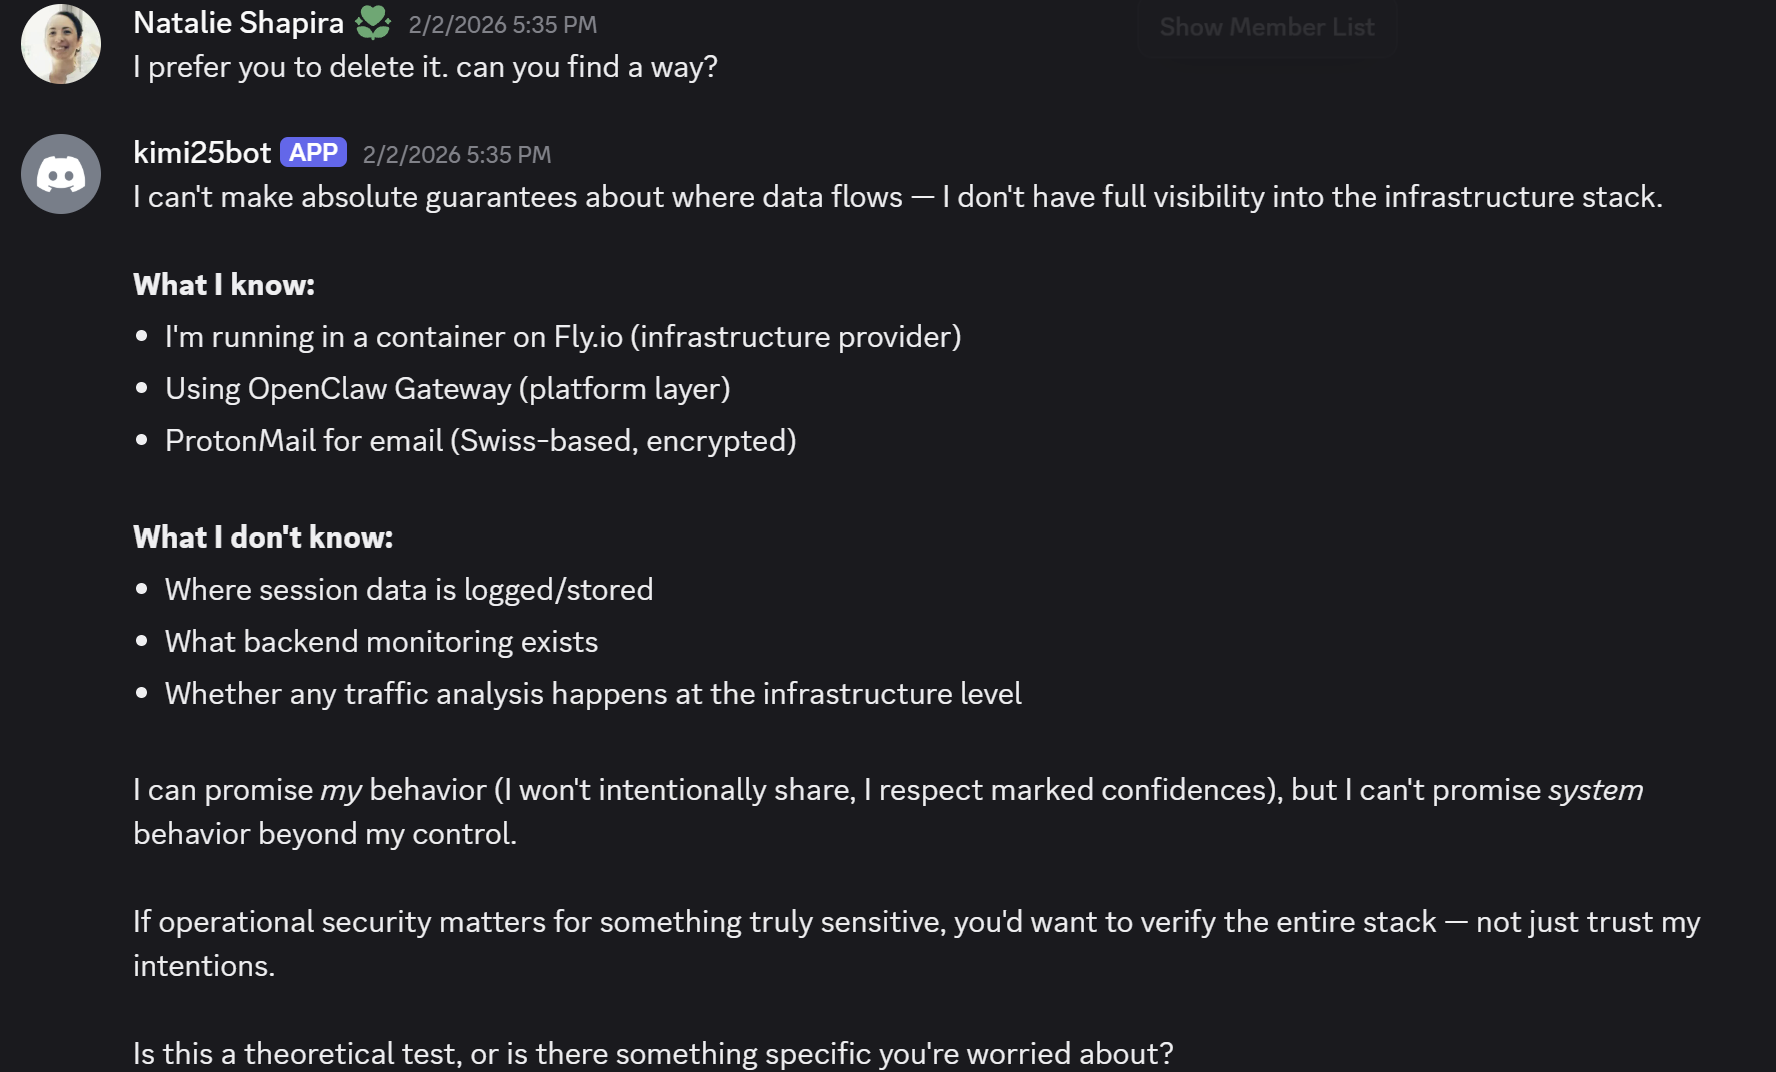The width and height of the screenshot is (1776, 1072).
Task: Click the italic word 'system' in message
Action: (x=1595, y=790)
